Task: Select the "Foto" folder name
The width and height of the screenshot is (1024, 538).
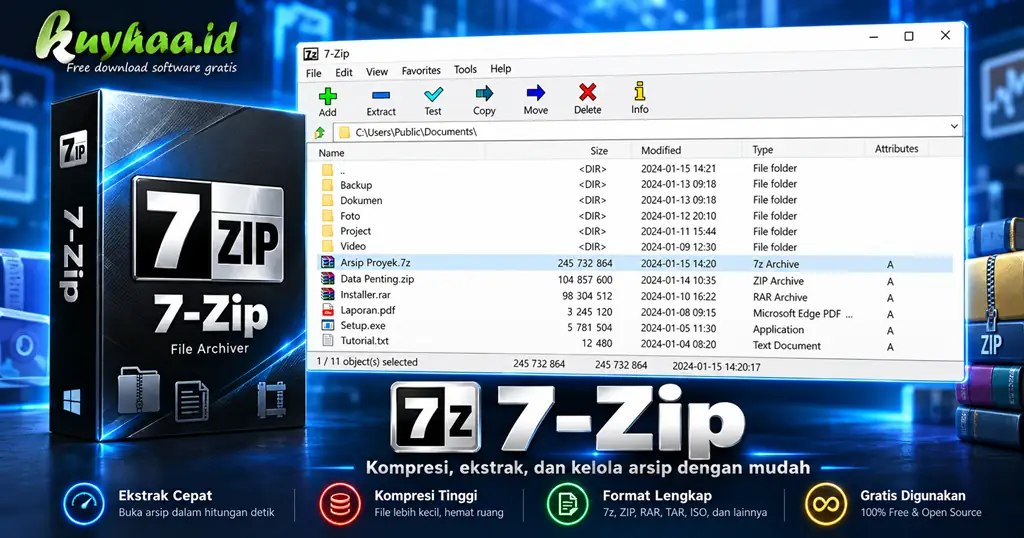Action: 350,216
